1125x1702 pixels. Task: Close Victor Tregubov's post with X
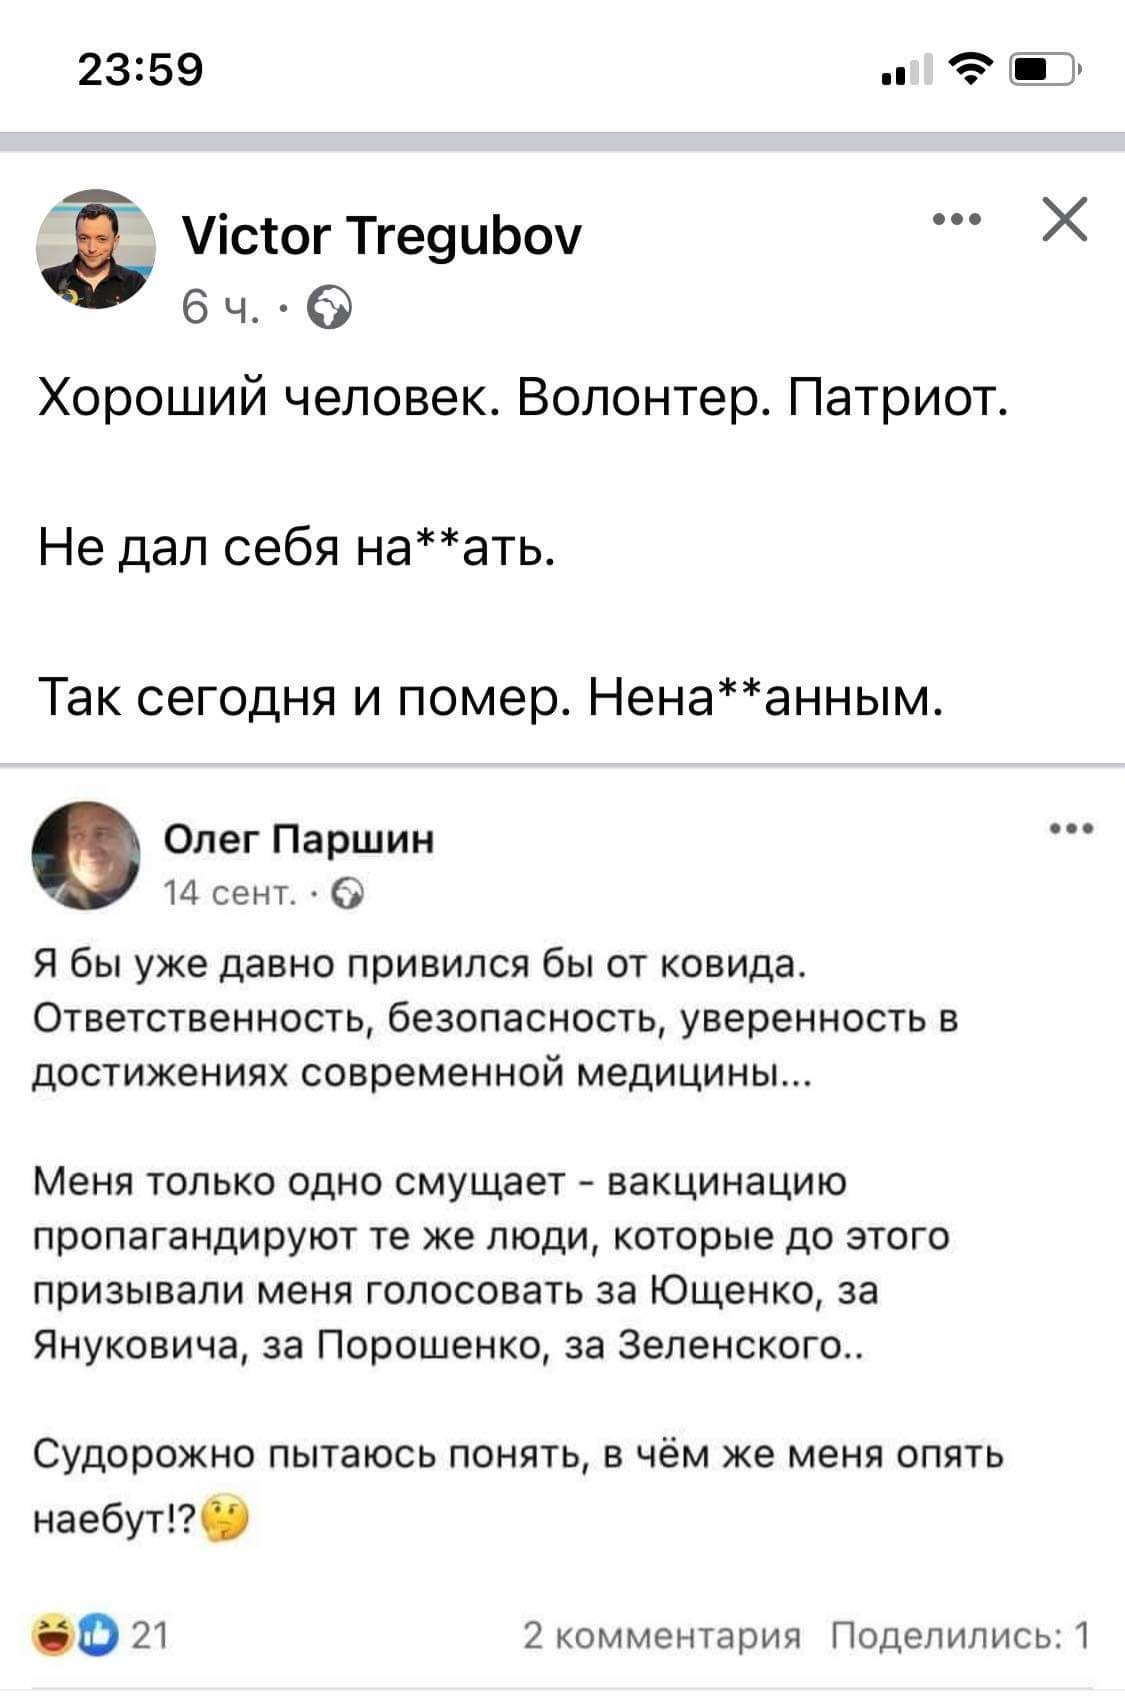(1063, 220)
